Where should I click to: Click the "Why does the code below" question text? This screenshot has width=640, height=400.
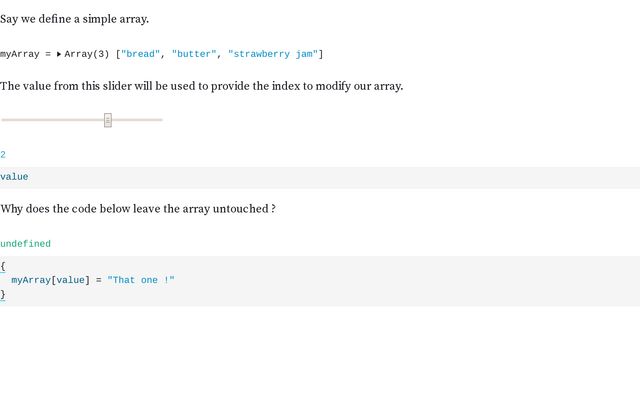coord(138,209)
